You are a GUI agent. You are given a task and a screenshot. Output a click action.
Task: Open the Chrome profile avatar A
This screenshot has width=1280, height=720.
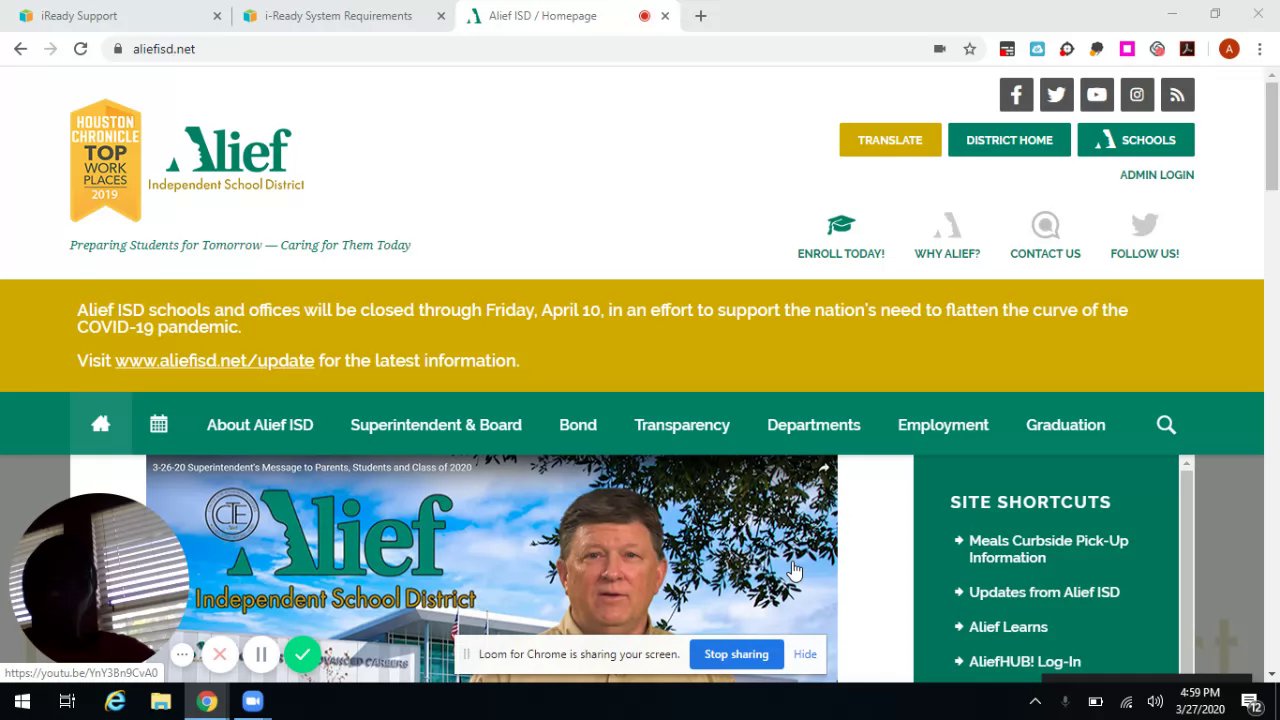click(x=1229, y=48)
